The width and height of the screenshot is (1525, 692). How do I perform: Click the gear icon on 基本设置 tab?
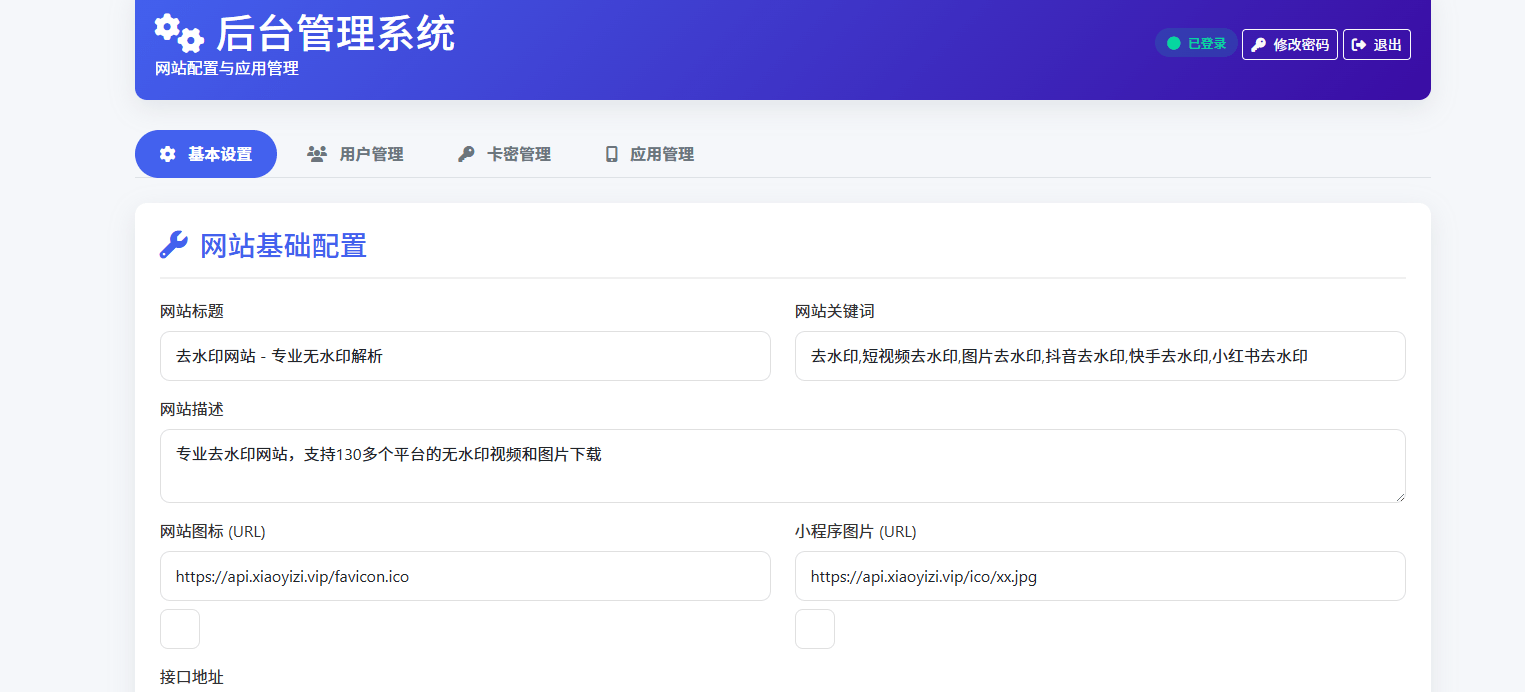click(167, 153)
